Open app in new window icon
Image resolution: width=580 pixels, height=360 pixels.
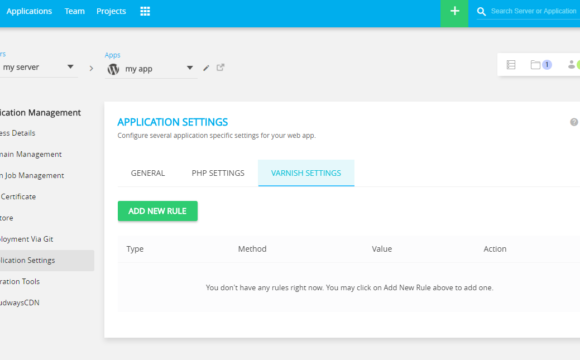pyautogui.click(x=220, y=67)
